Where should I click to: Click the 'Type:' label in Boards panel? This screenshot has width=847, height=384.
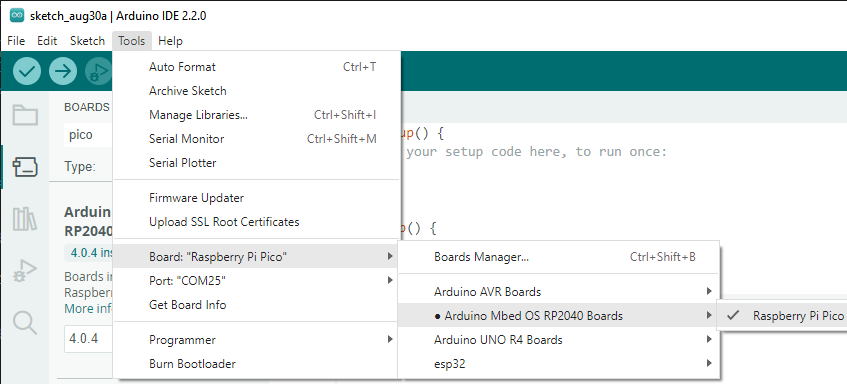80,166
